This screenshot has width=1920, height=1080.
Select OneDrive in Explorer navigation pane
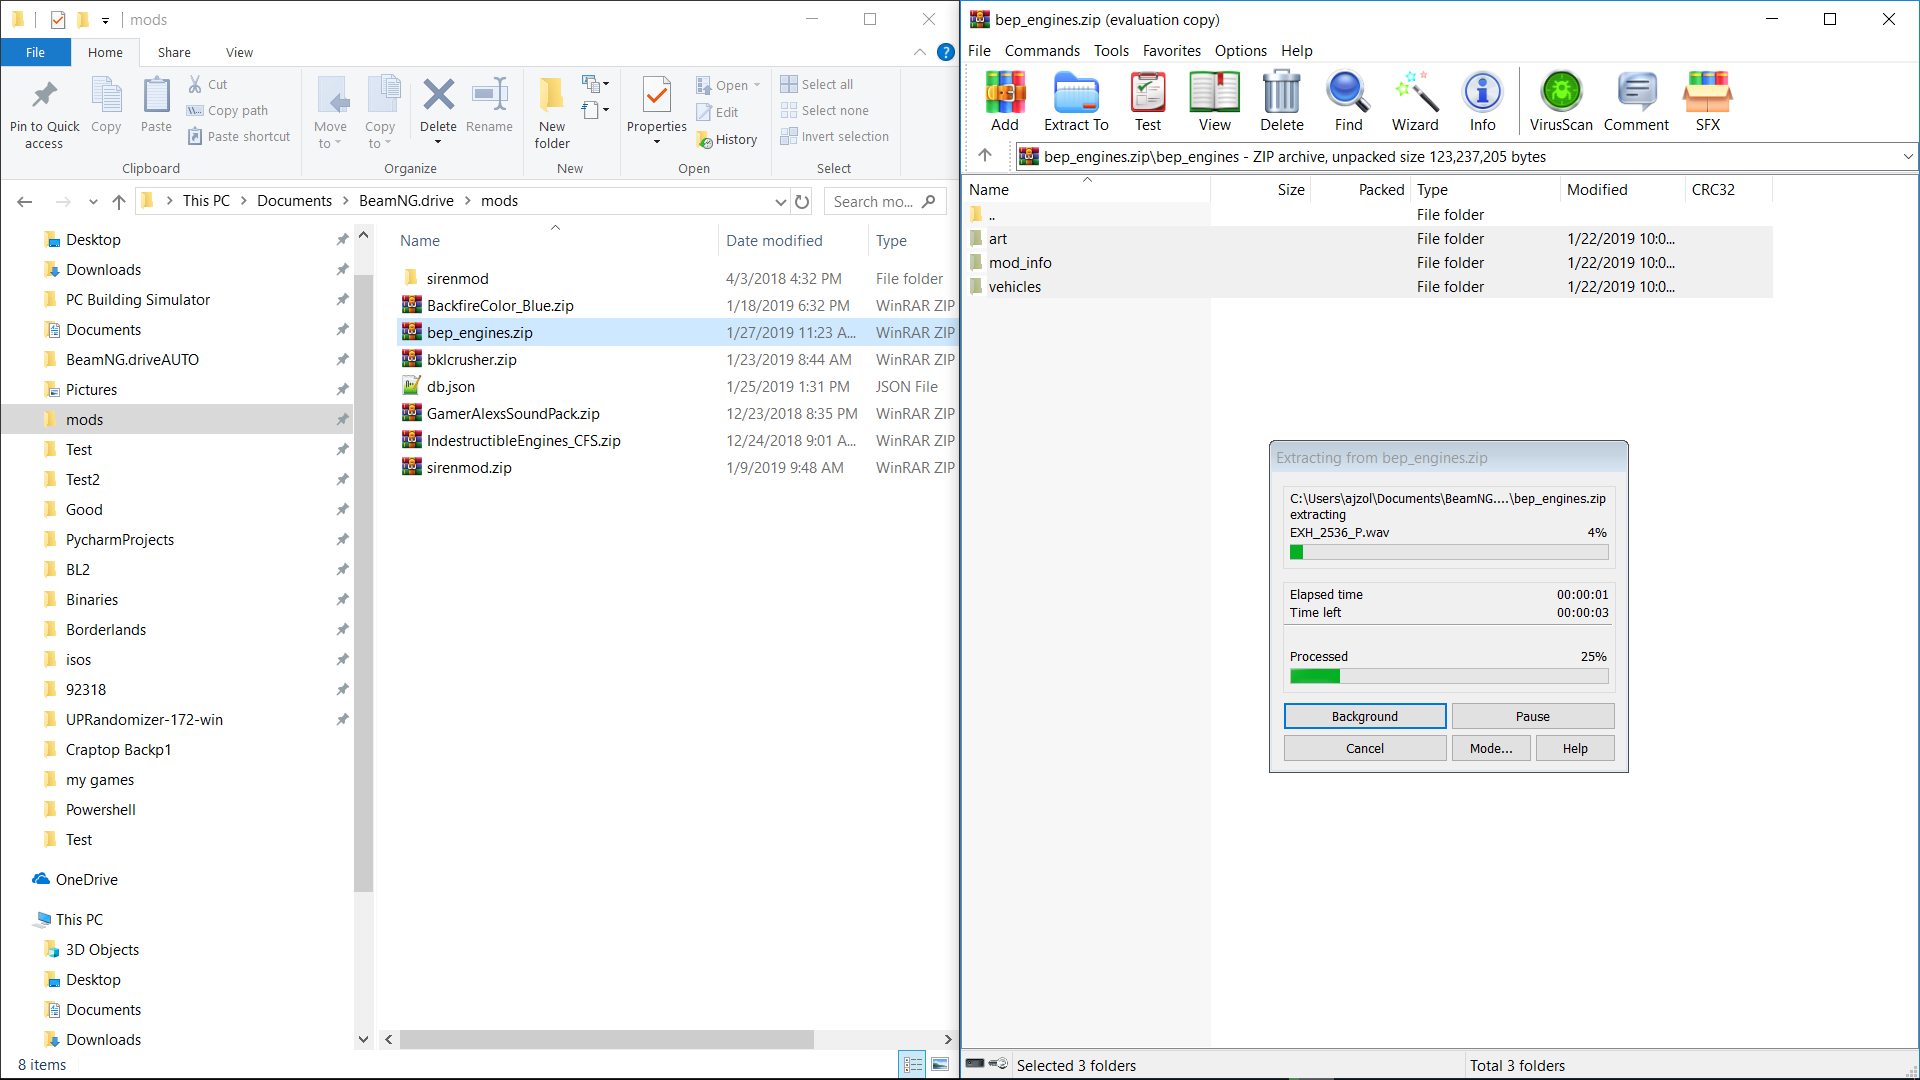pyautogui.click(x=86, y=880)
